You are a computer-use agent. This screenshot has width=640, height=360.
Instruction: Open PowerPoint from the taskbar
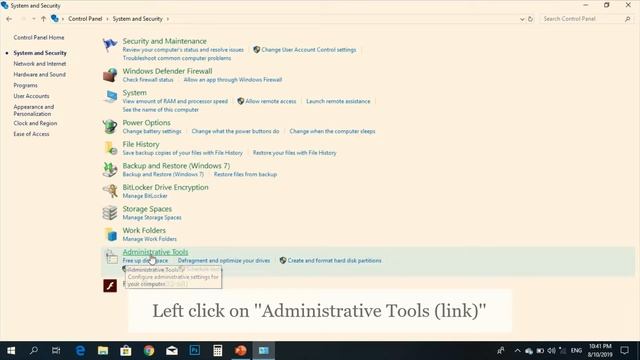coord(240,351)
